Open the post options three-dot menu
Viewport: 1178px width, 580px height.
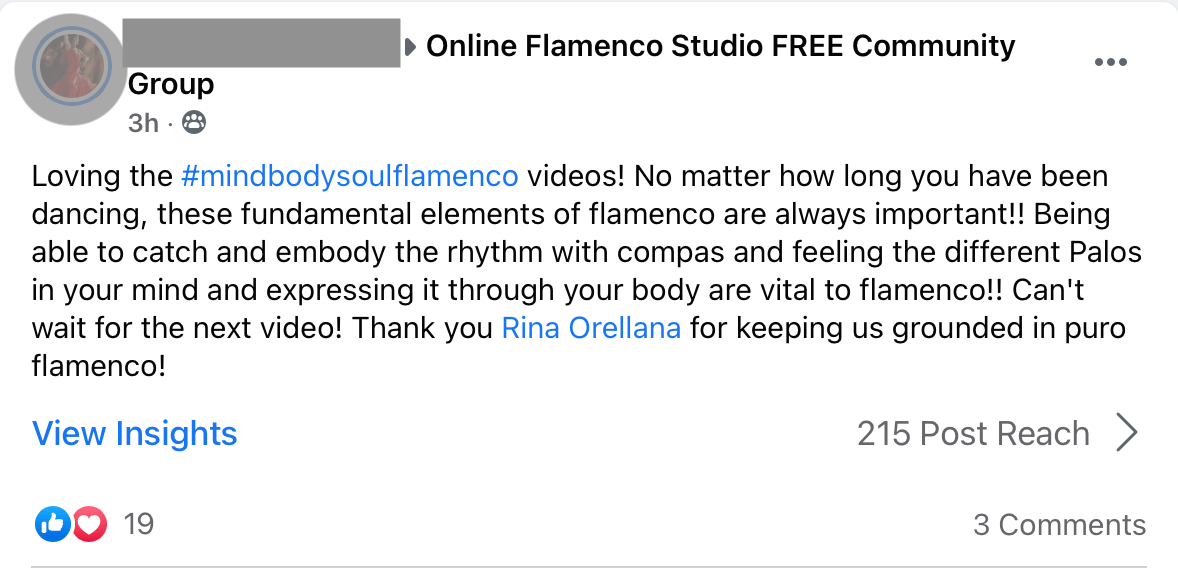point(1111,62)
